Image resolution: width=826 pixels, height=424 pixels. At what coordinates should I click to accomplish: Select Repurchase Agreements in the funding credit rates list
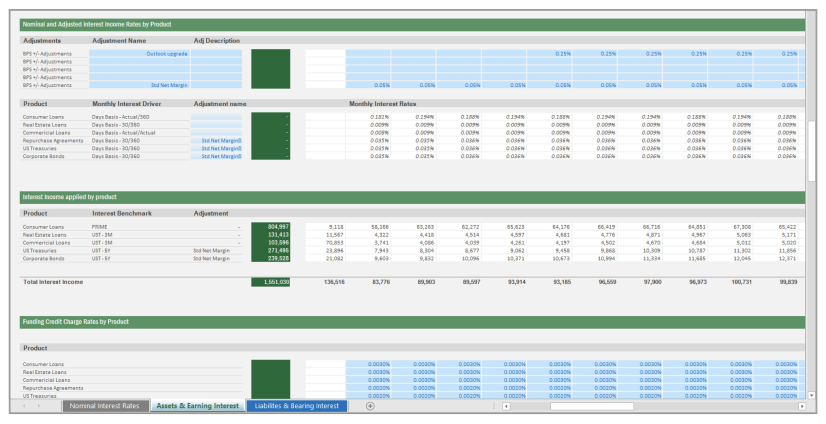click(53, 388)
